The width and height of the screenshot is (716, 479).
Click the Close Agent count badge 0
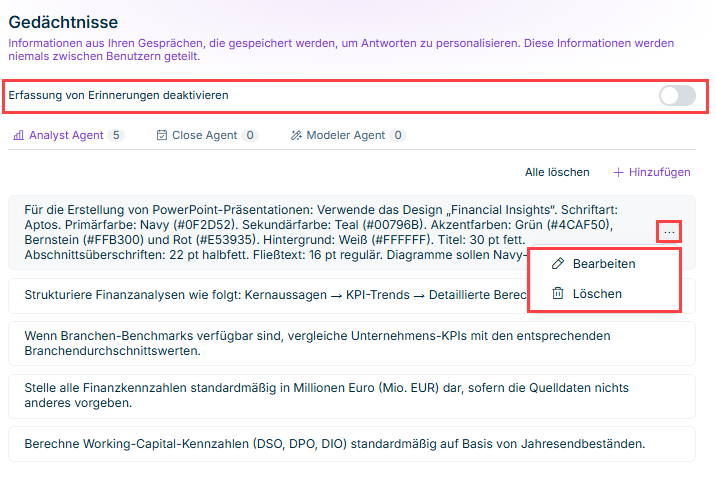(x=250, y=135)
